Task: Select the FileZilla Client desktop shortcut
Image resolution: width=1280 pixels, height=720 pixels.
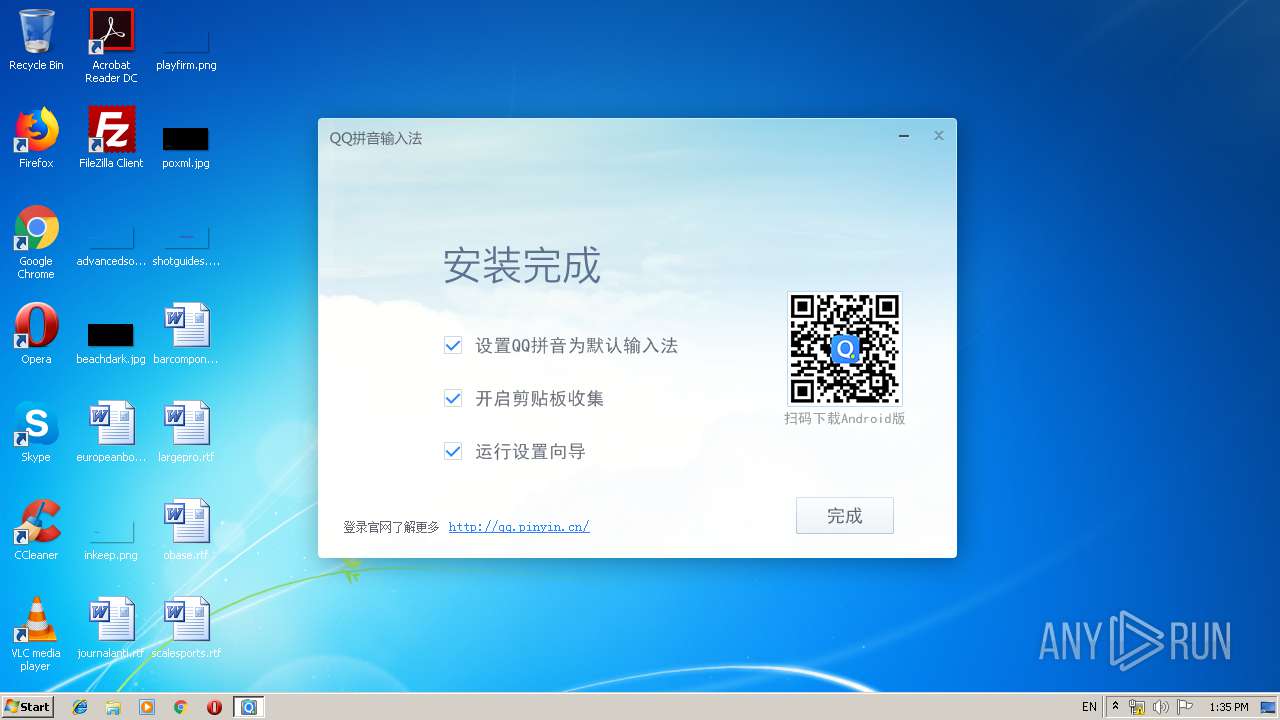Action: click(111, 139)
